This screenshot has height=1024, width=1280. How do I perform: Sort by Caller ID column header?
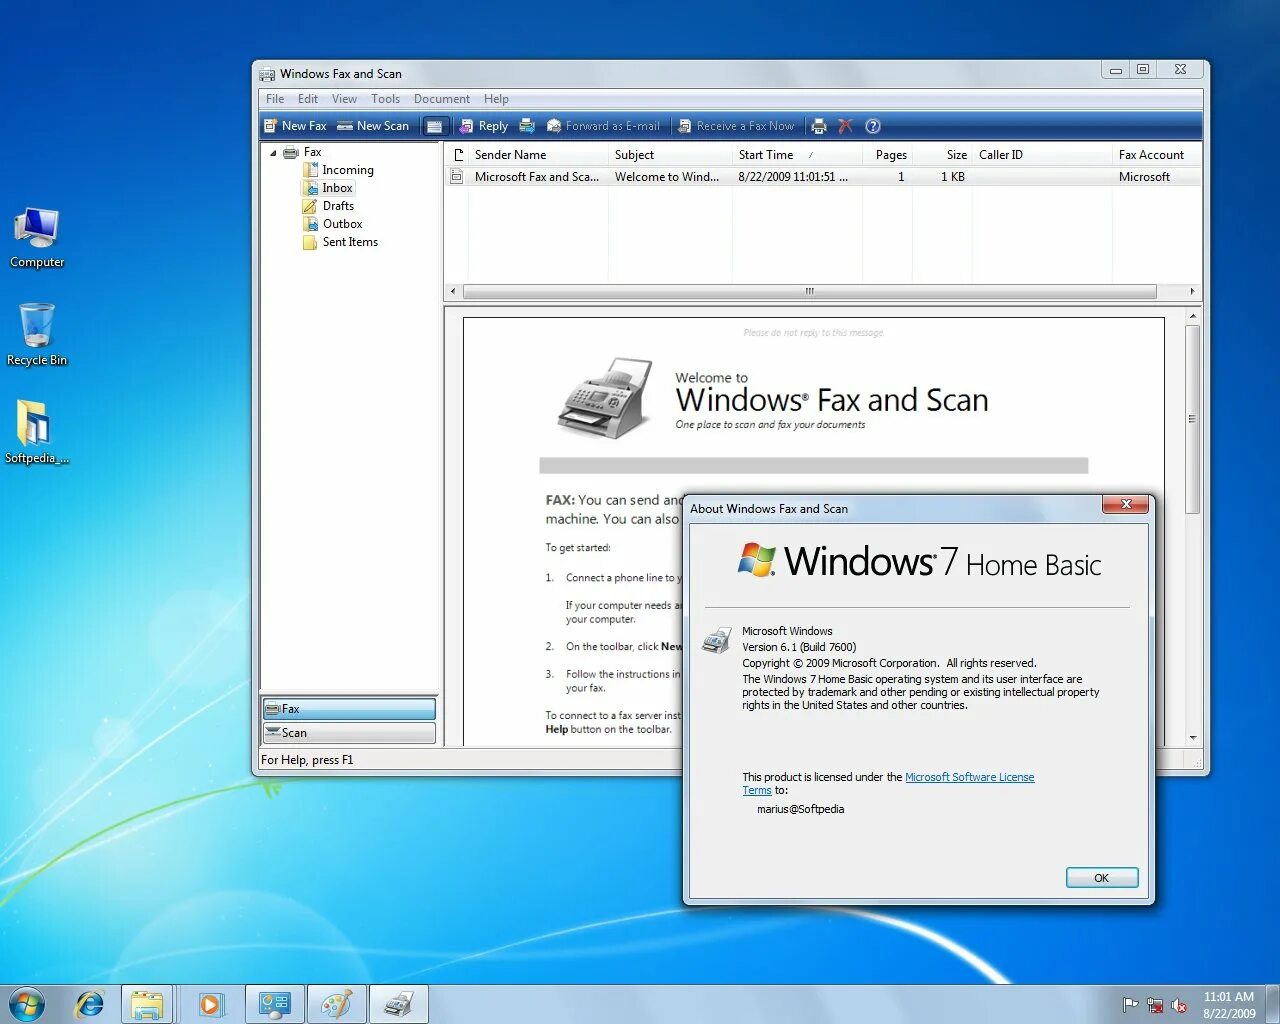[x=1042, y=155]
